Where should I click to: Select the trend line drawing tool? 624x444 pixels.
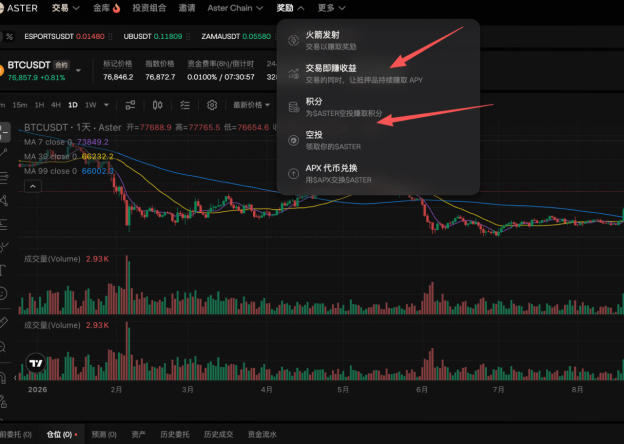tap(3, 152)
